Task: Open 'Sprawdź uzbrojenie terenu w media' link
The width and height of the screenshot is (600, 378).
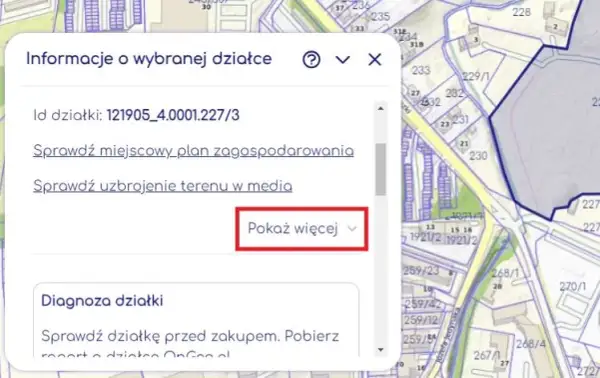Action: pyautogui.click(x=163, y=186)
